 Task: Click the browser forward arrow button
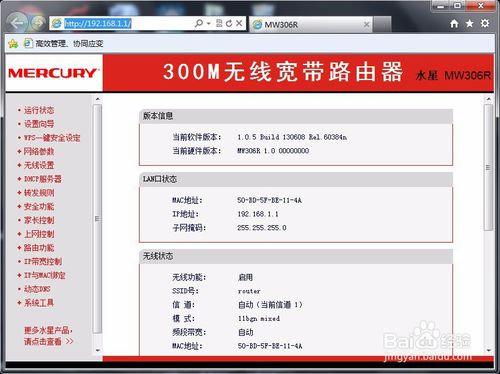[38, 23]
